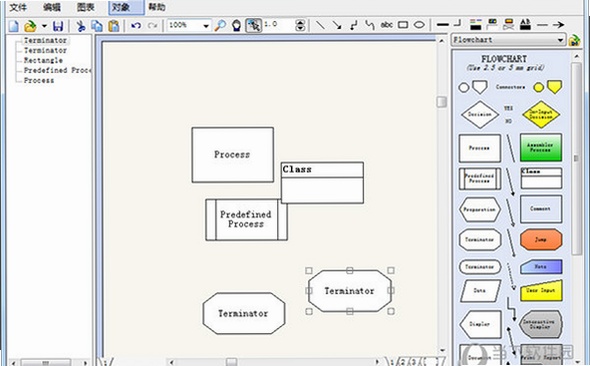590x366 pixels.
Task: Click the Paste clipboard icon
Action: coord(114,26)
